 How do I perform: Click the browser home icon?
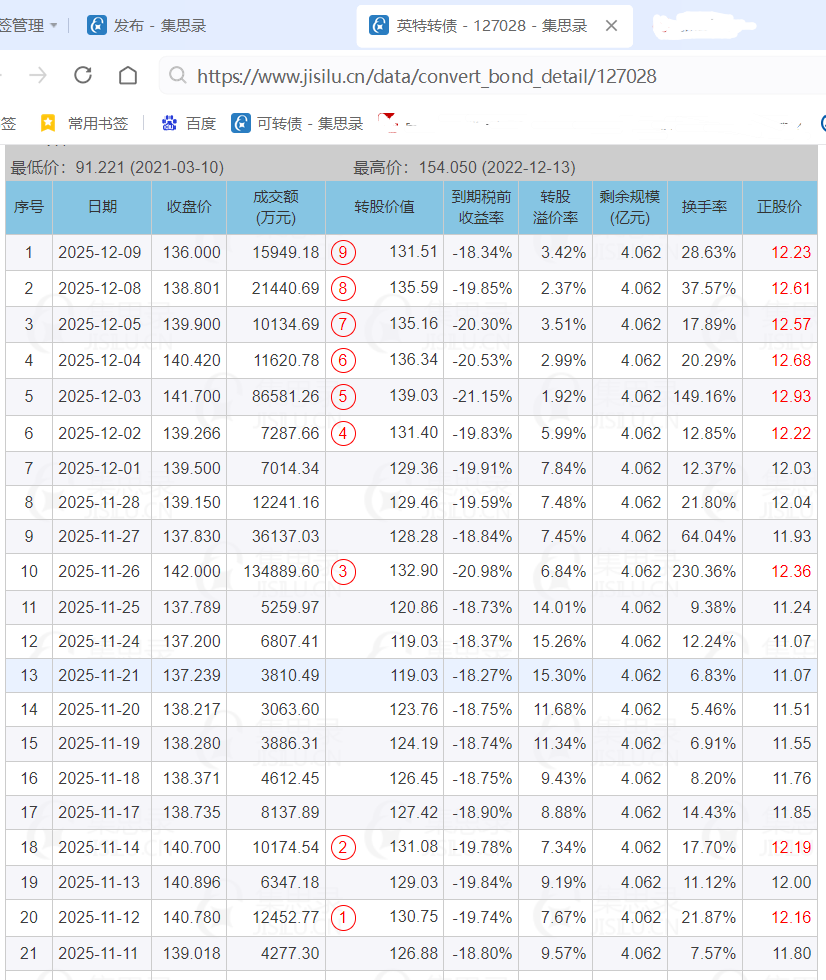[128, 76]
